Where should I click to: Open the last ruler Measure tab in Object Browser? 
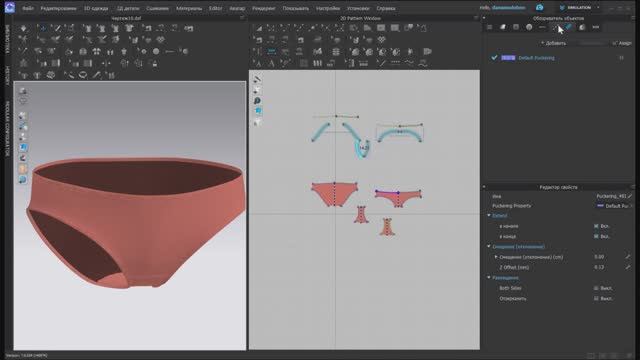[596, 27]
